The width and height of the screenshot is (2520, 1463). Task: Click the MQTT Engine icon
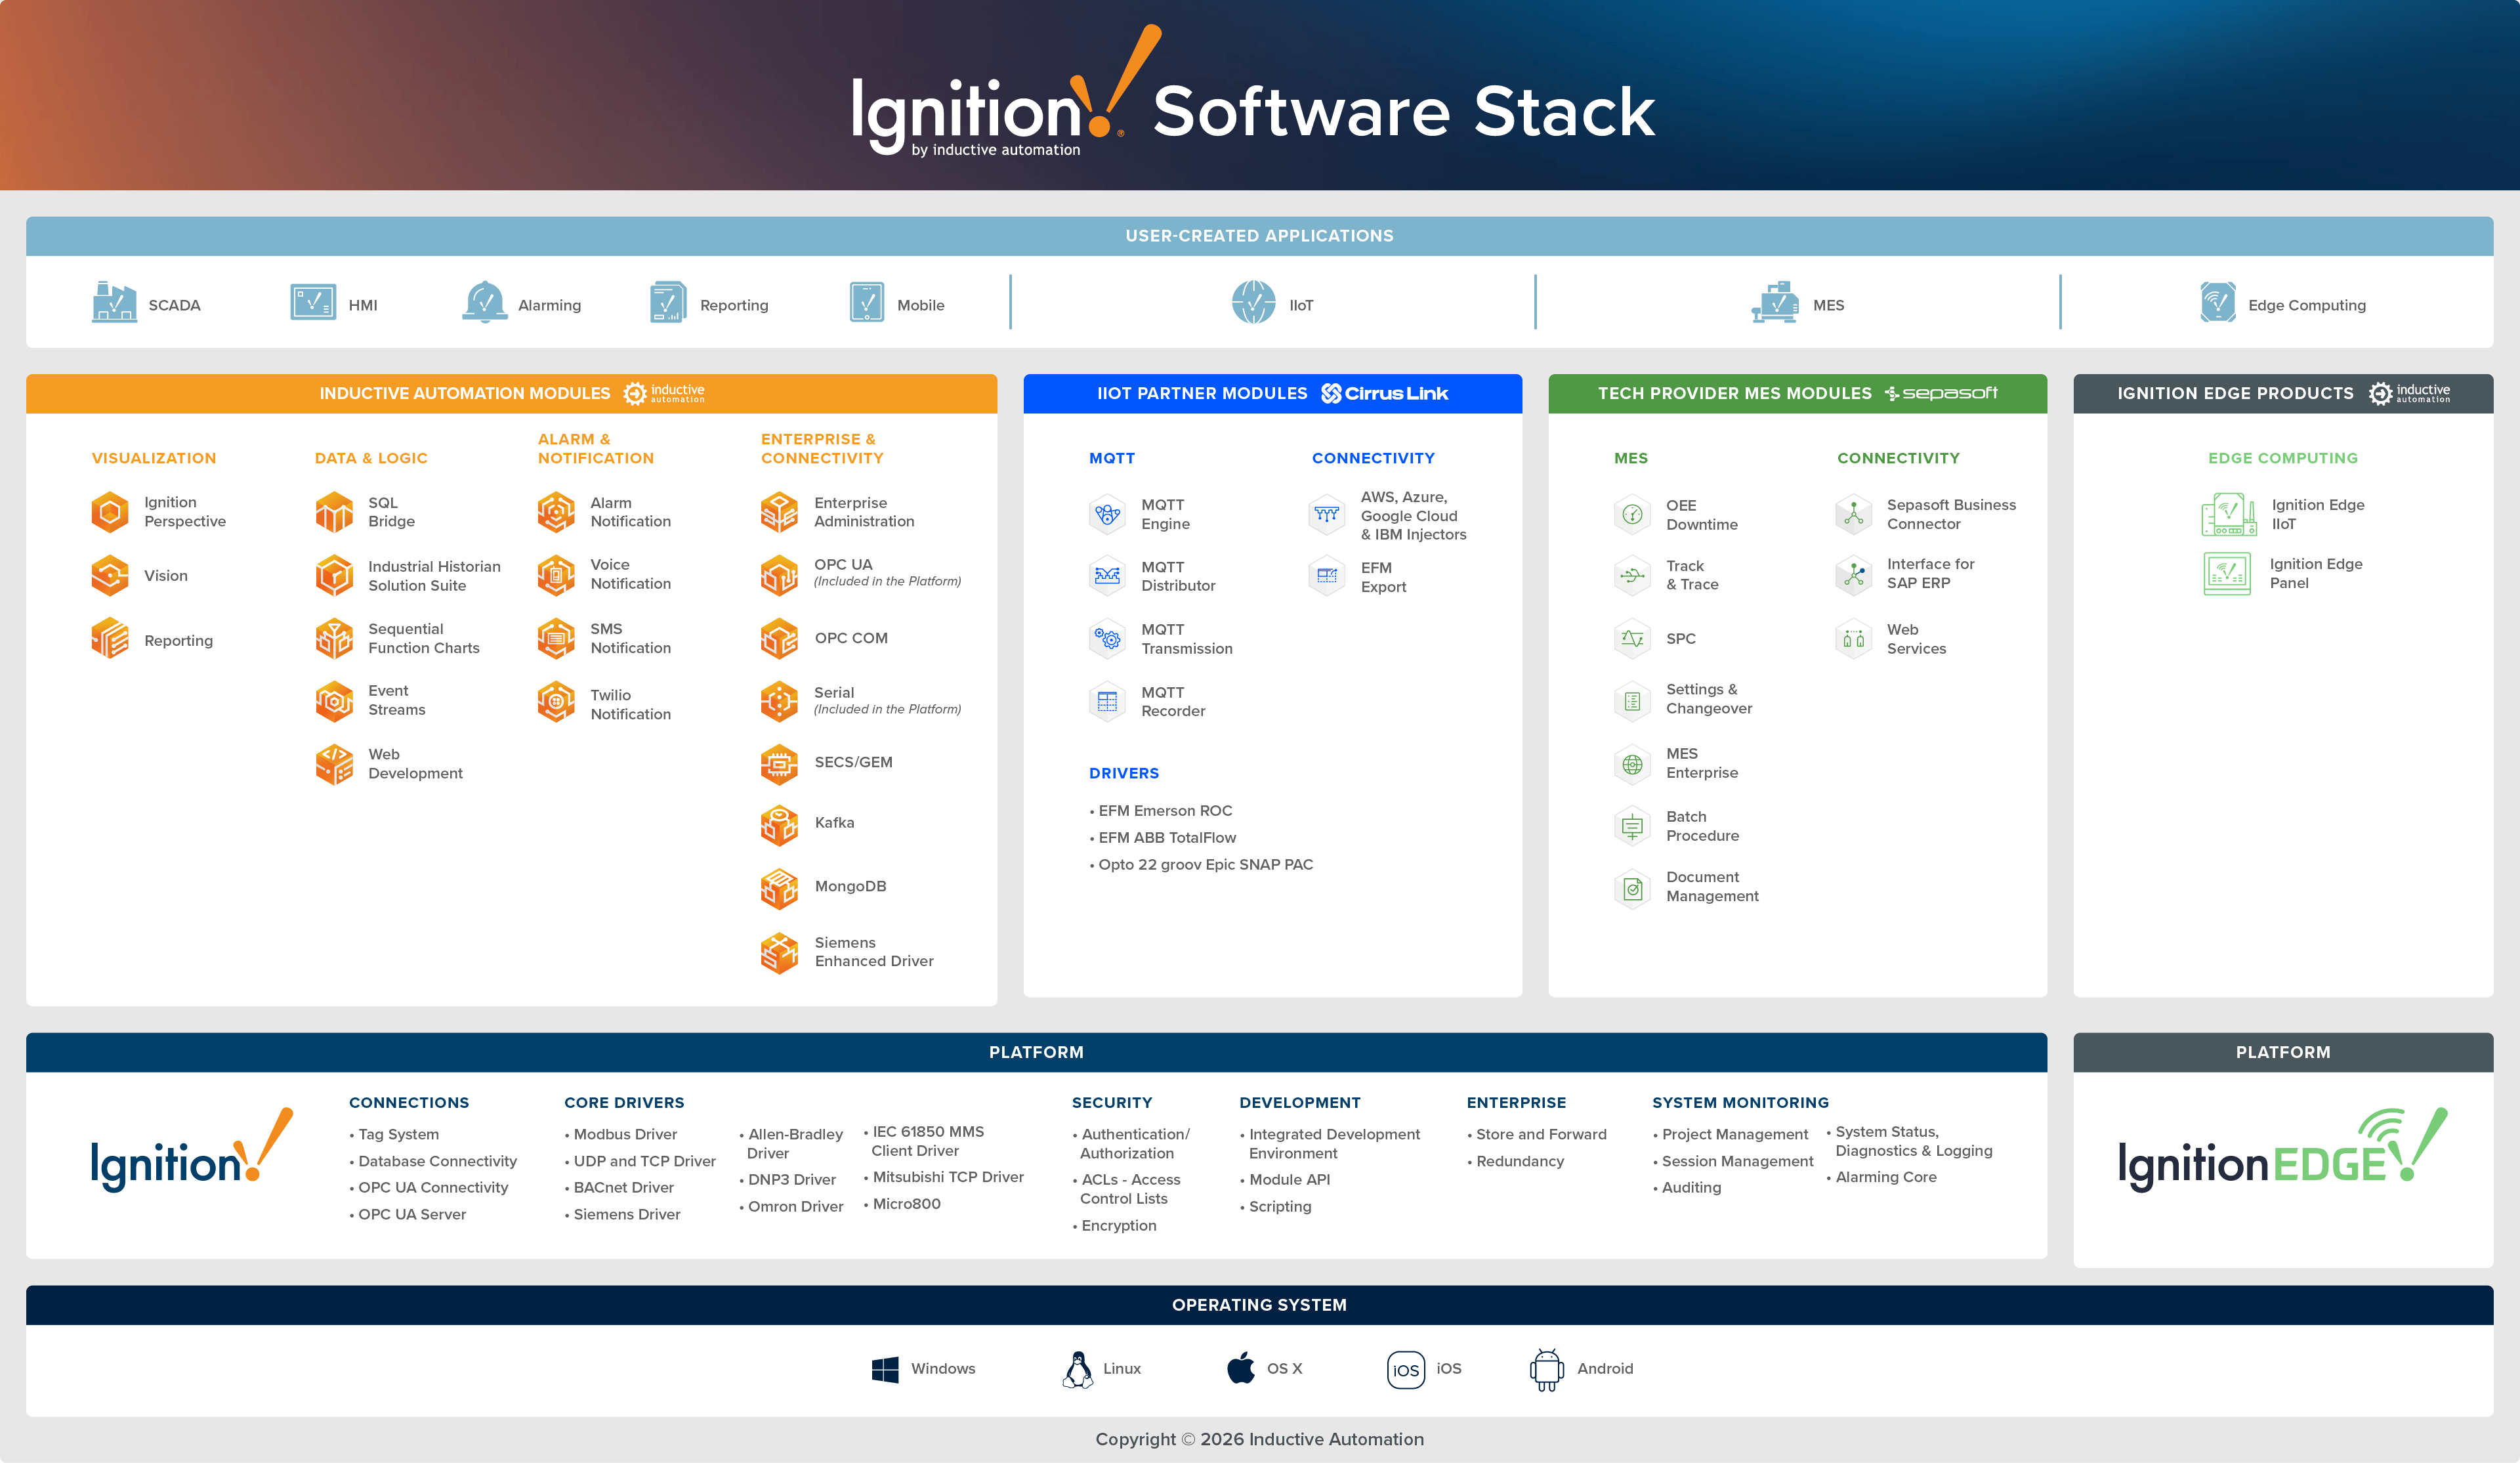1107,515
